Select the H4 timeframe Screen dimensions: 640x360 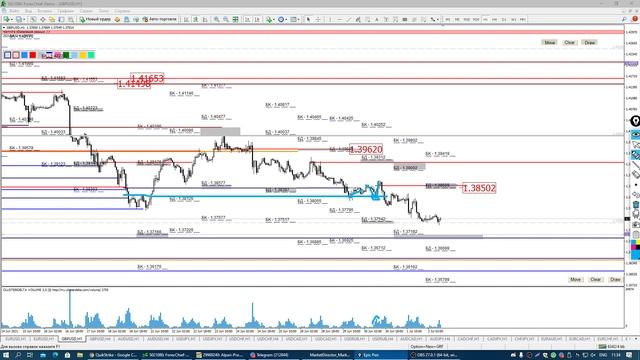click(x=495, y=19)
